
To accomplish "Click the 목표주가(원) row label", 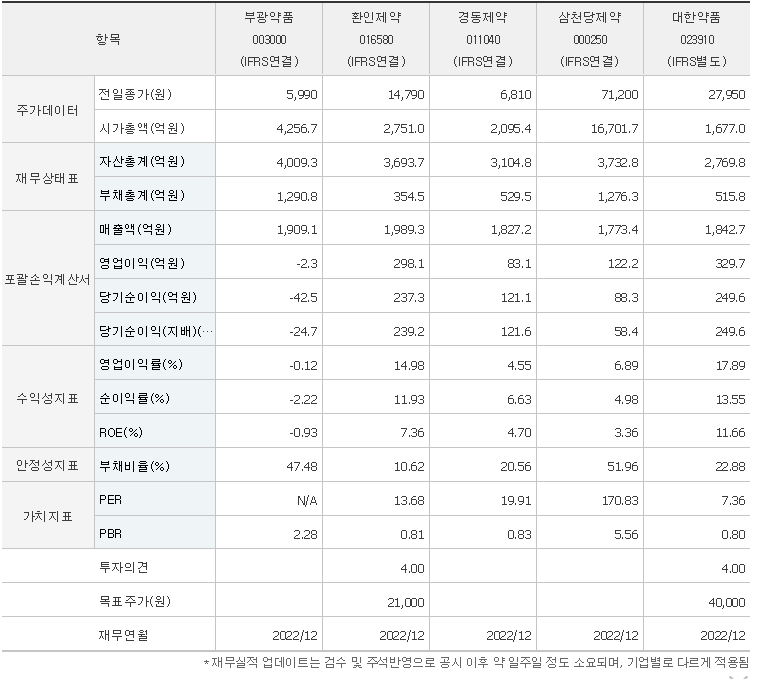I will pos(135,601).
